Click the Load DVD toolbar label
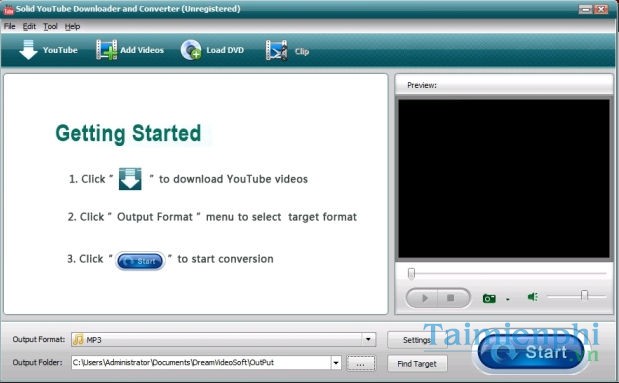619x383 pixels. 225,50
